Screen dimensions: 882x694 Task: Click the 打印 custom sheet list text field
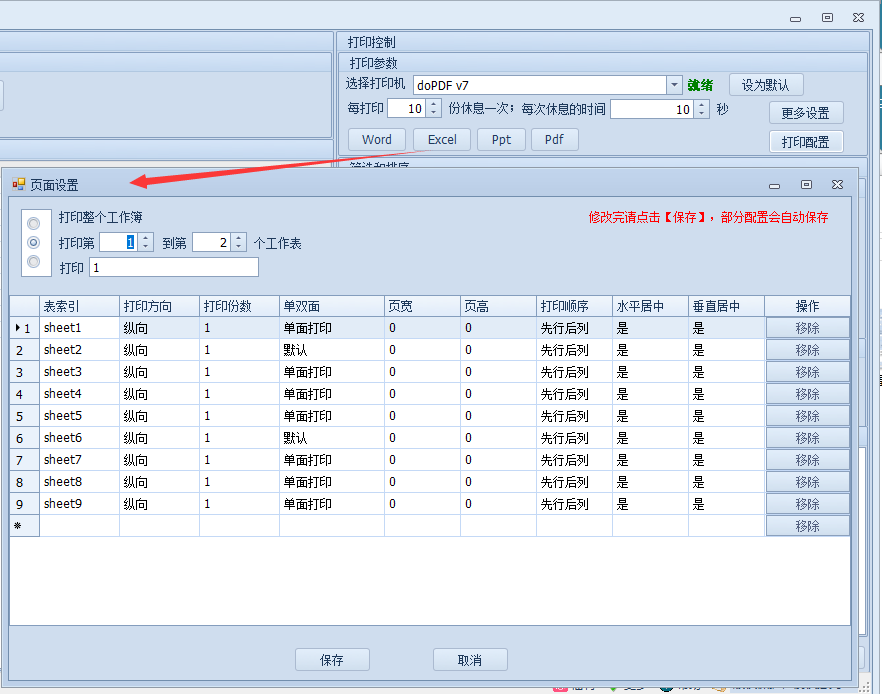coord(174,267)
